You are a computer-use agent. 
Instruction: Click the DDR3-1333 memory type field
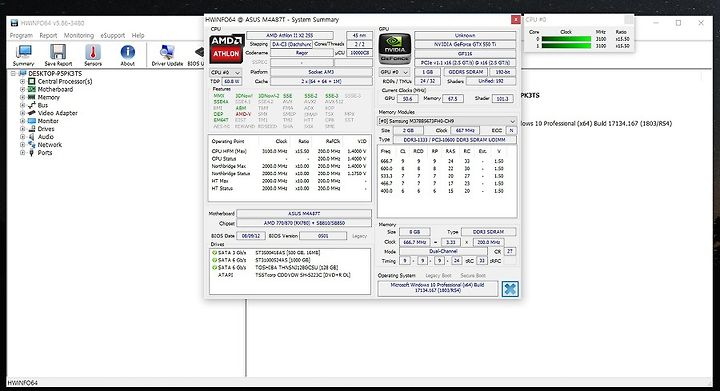tap(454, 140)
